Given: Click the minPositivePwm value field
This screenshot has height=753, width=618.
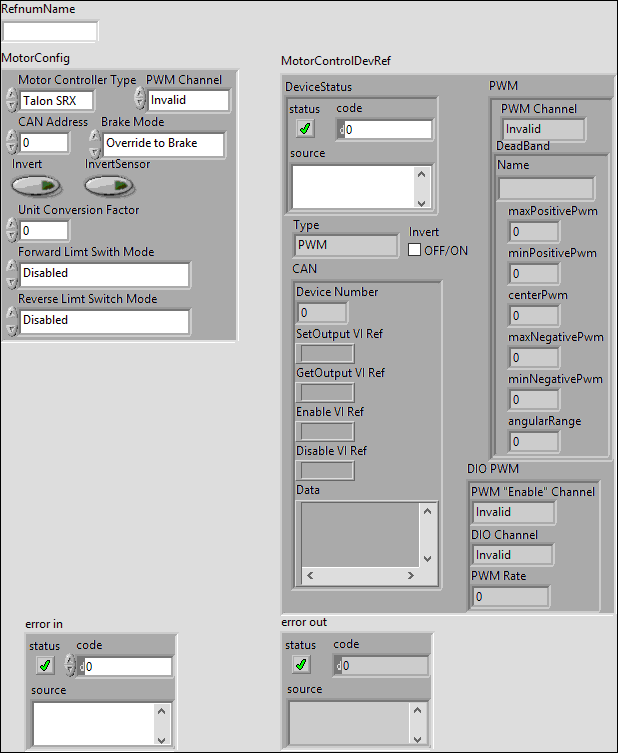Looking at the screenshot, I should 534,274.
